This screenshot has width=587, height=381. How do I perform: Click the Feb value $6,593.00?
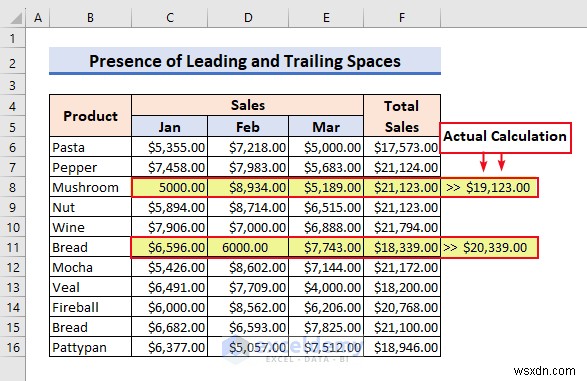(248, 327)
